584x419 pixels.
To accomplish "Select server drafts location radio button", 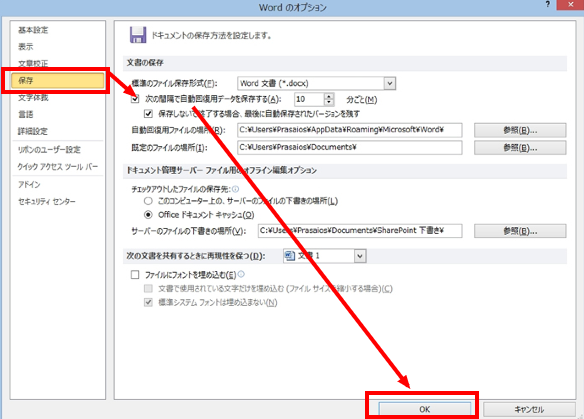I will pos(148,201).
